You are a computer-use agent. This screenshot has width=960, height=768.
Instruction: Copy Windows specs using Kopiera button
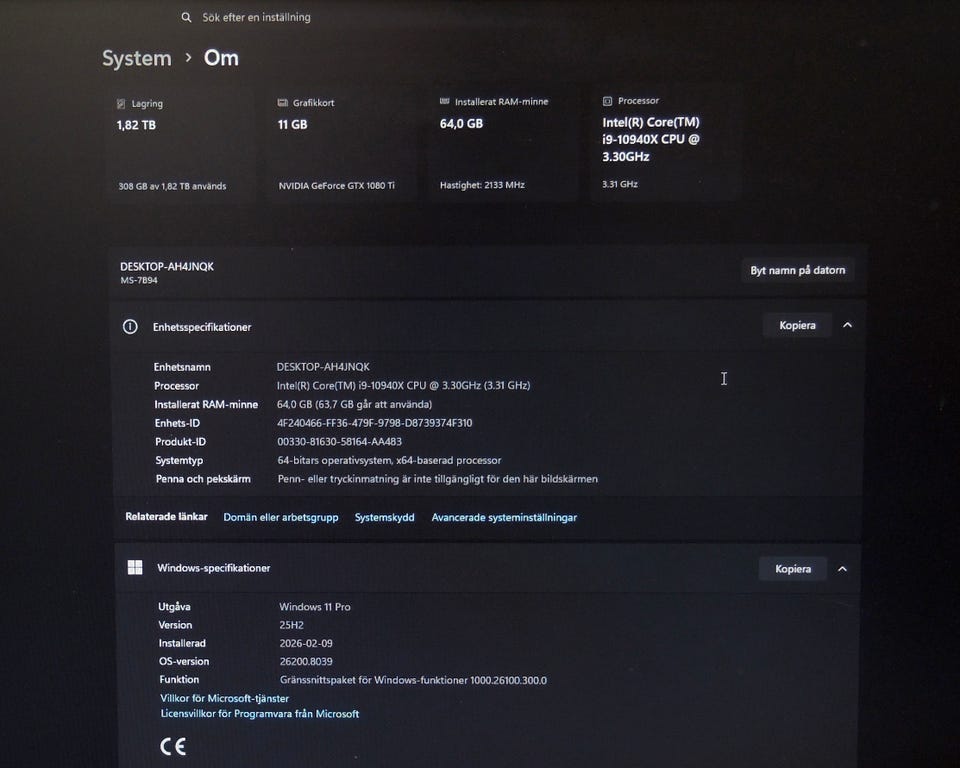[792, 569]
